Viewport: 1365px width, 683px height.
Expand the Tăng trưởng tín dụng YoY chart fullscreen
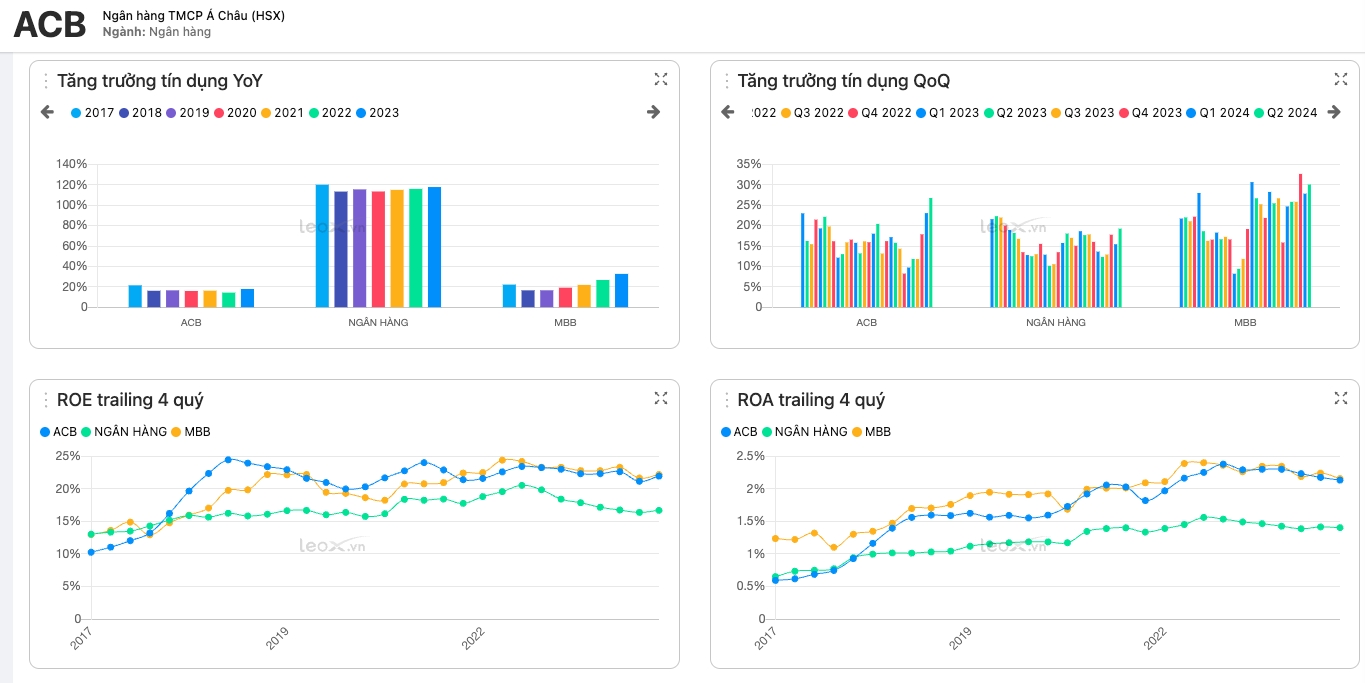pyautogui.click(x=660, y=79)
